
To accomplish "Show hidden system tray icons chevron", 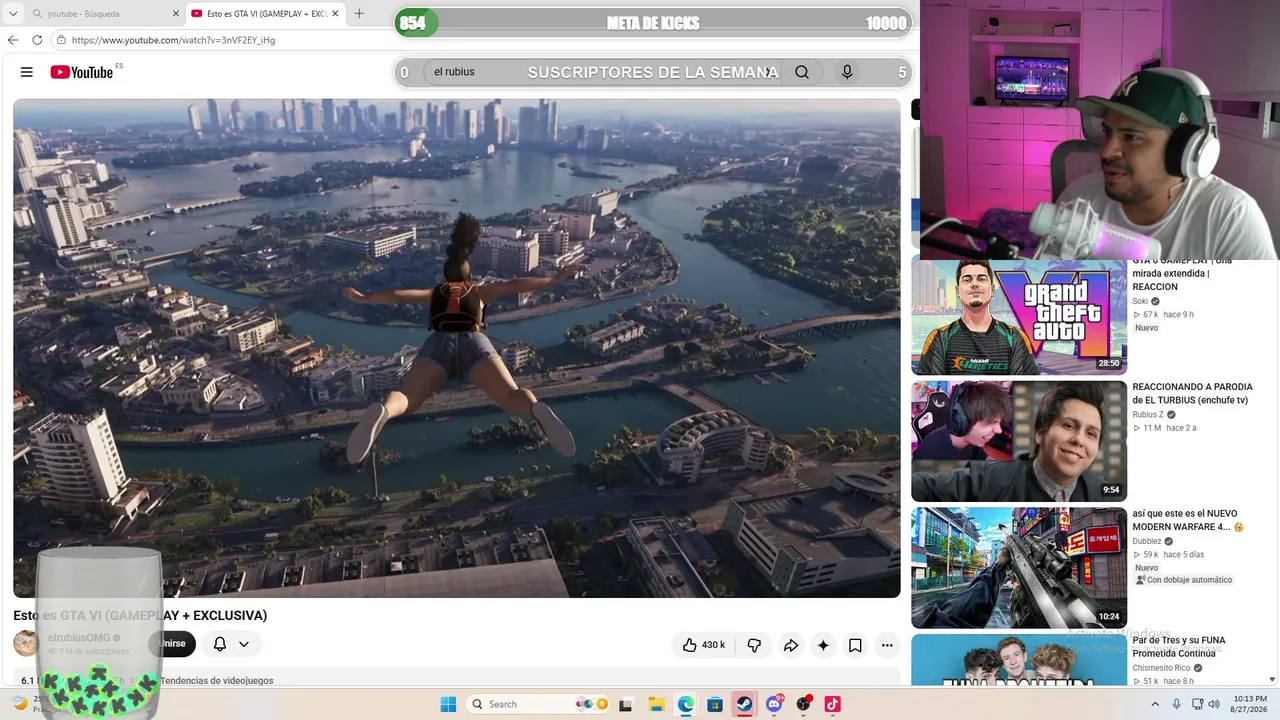I will point(1155,704).
